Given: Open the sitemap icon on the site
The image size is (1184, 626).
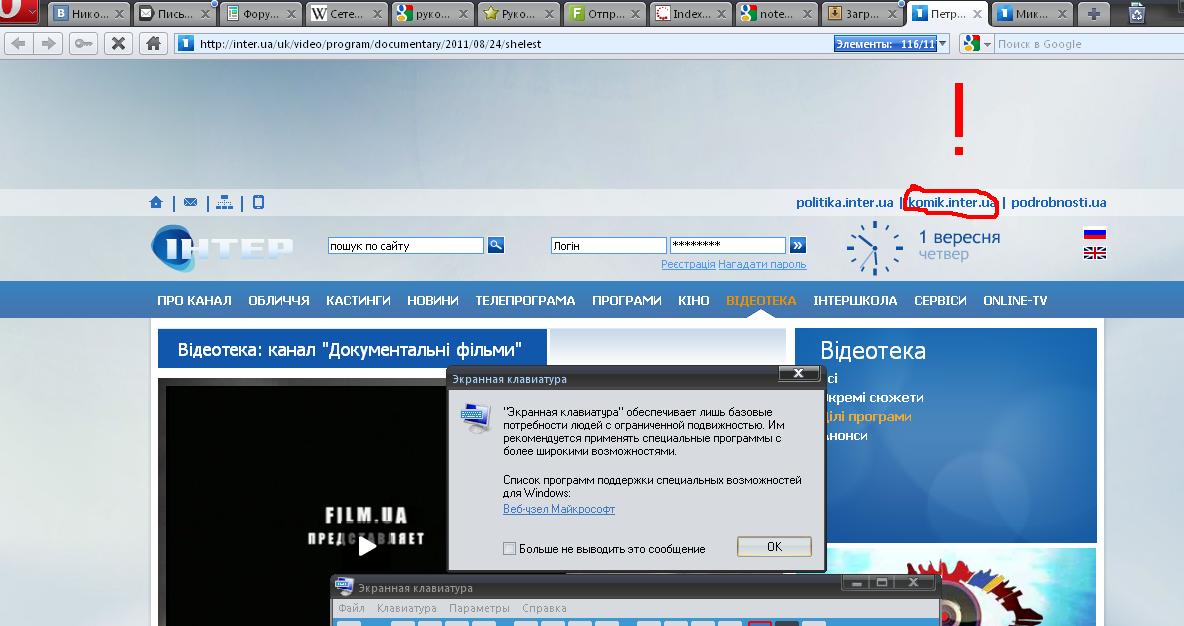Looking at the screenshot, I should point(224,202).
